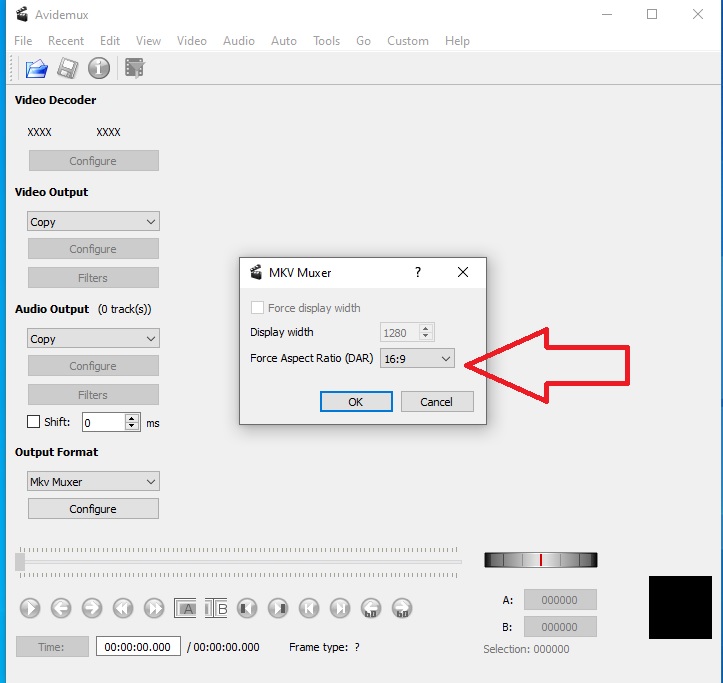Open Force Aspect Ratio 16:9 dropdown
The image size is (723, 683).
coord(417,358)
